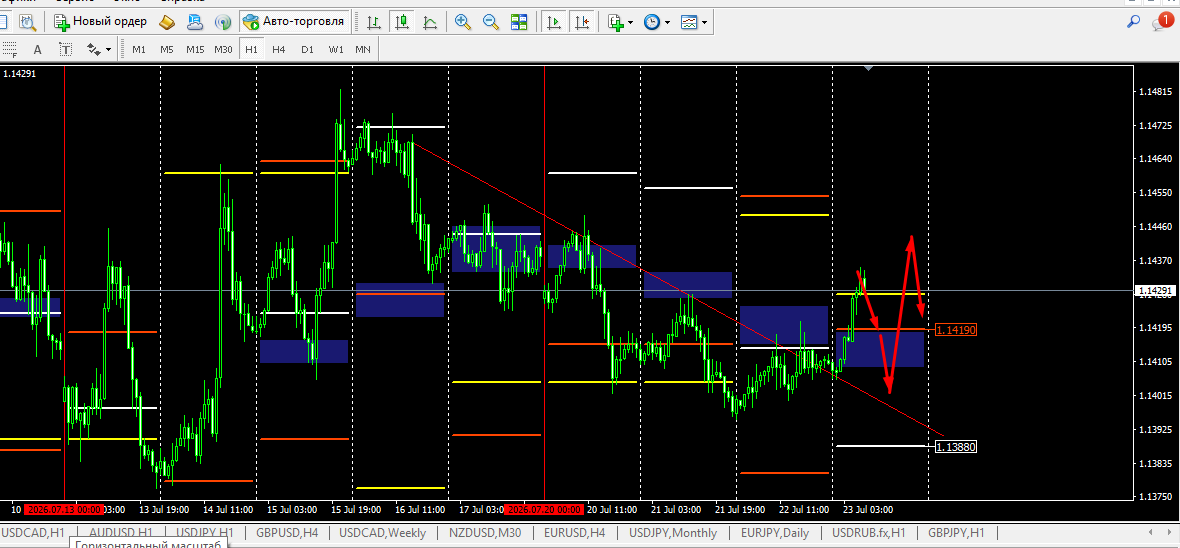Select the H1 timeframe button
This screenshot has width=1180, height=548.
[x=251, y=50]
